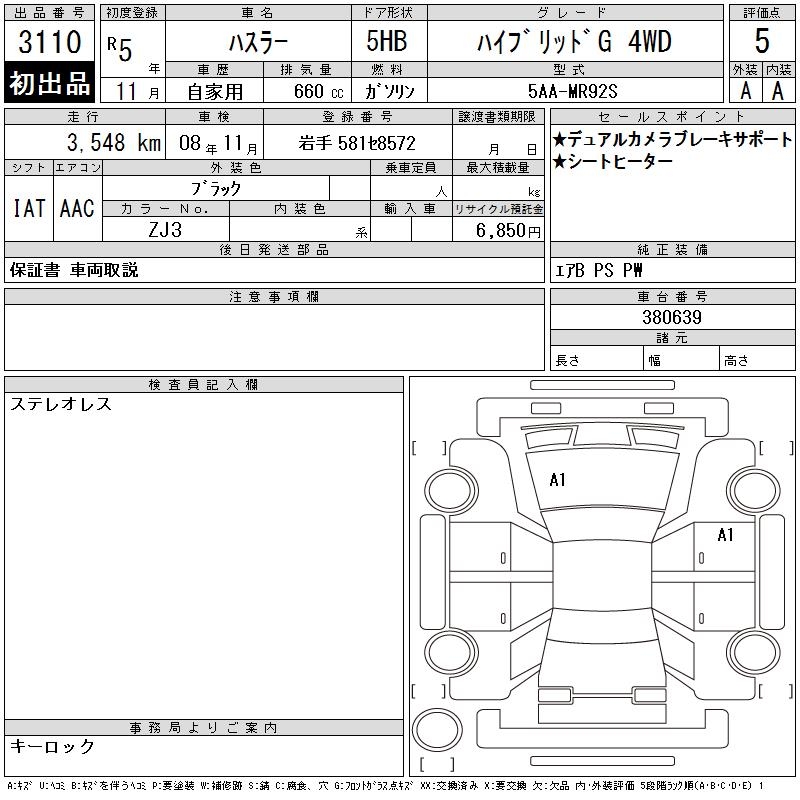
Task: Click door type 5HB
Action: point(387,41)
